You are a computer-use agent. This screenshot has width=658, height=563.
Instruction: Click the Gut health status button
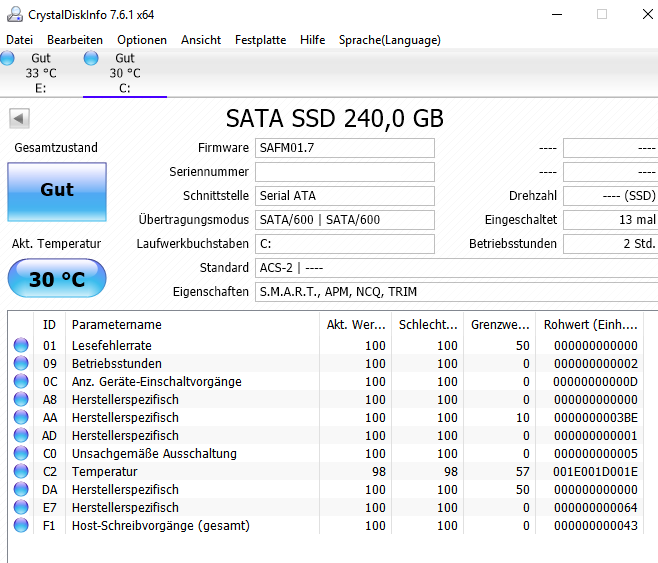(57, 192)
